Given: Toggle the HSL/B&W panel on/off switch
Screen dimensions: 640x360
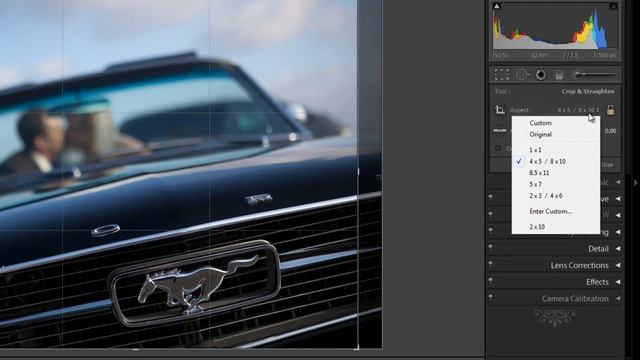Looking at the screenshot, I should coord(491,214).
